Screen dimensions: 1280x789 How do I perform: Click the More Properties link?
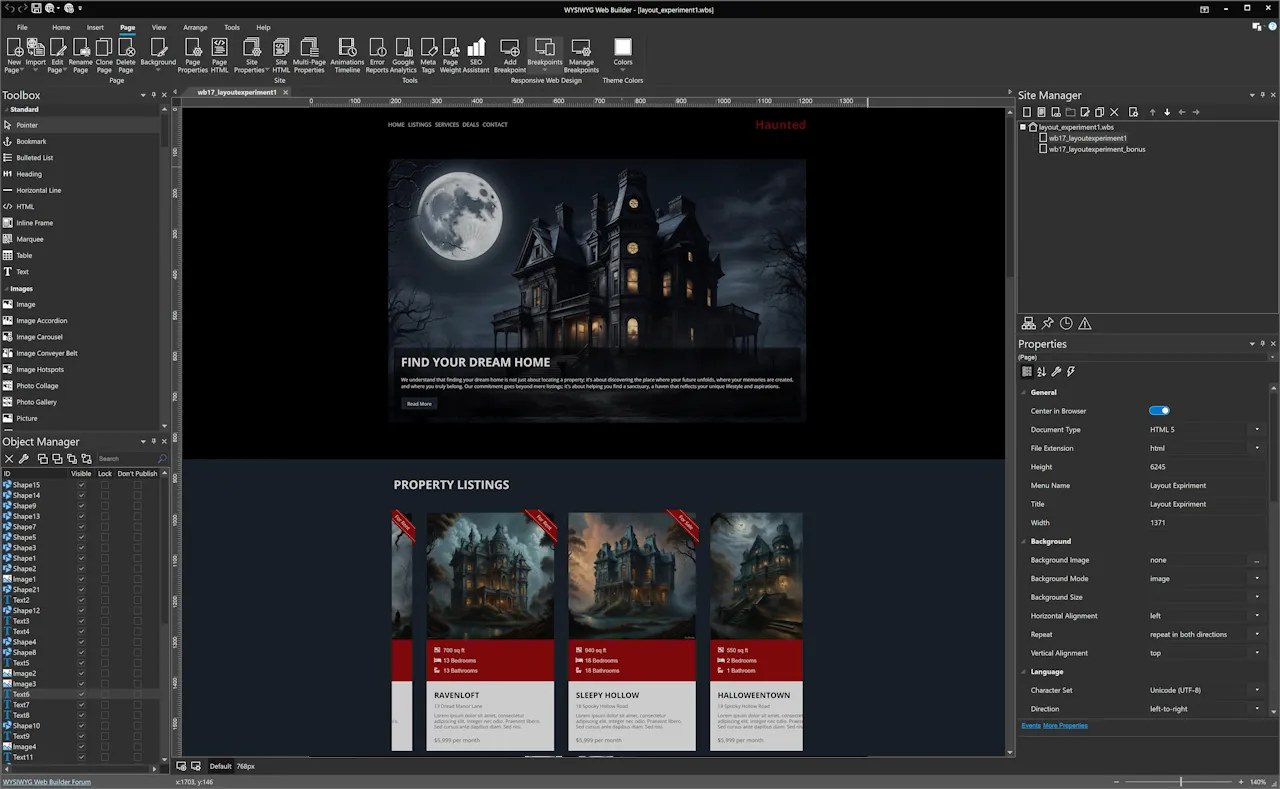click(1065, 725)
